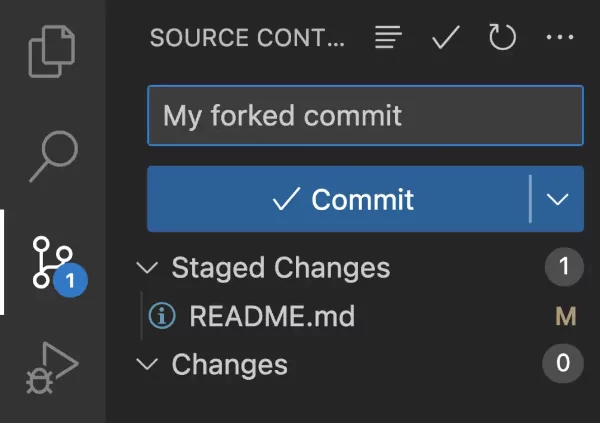Select the README.md staged file
Screen dimensions: 600x423
pyautogui.click(x=272, y=317)
